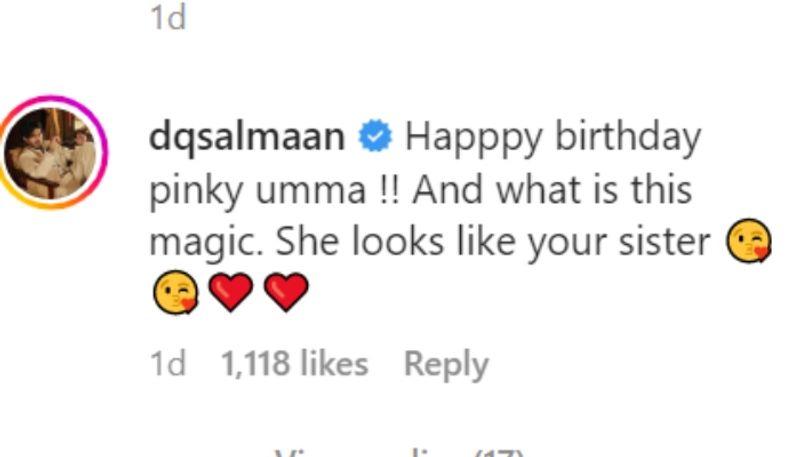Image resolution: width=800 pixels, height=457 pixels.
Task: Click the last red heart emoji
Action: pyautogui.click(x=286, y=294)
